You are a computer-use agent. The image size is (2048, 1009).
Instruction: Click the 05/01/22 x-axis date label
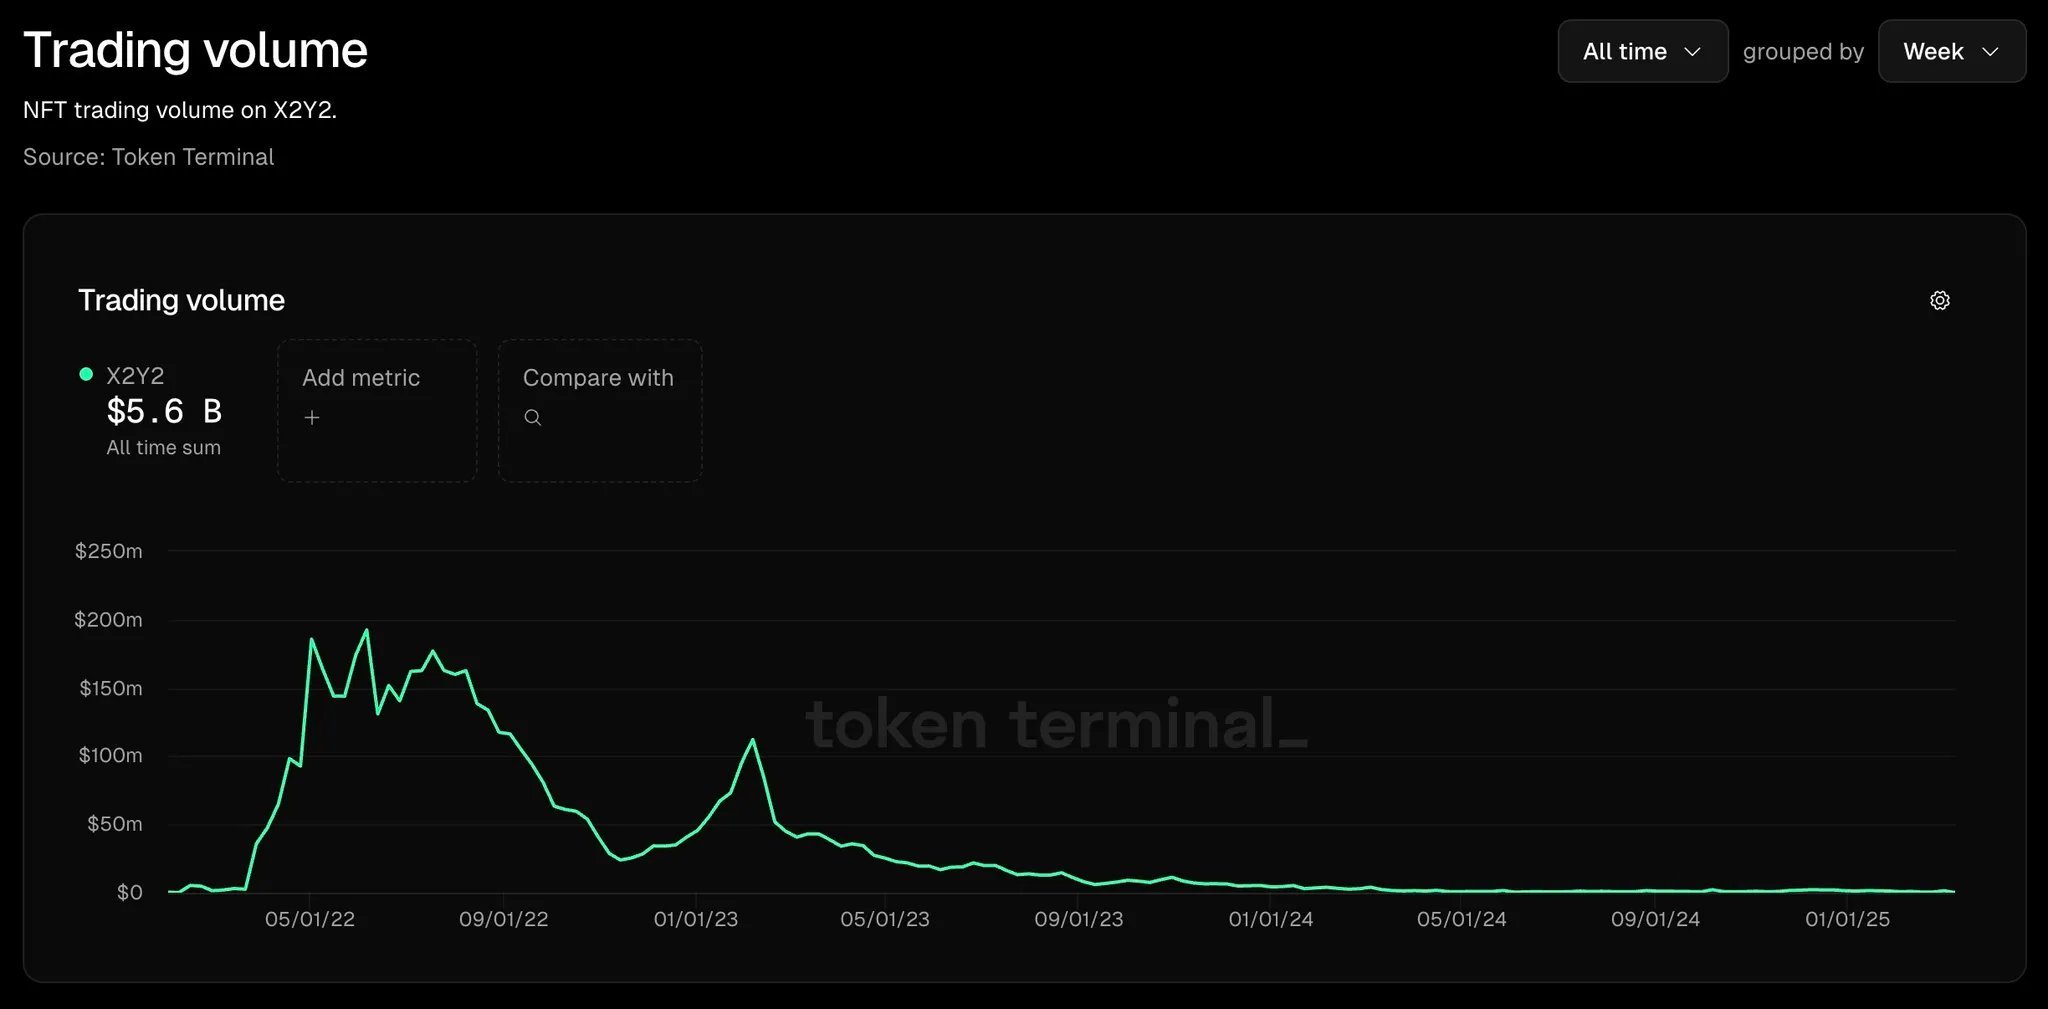(x=310, y=919)
